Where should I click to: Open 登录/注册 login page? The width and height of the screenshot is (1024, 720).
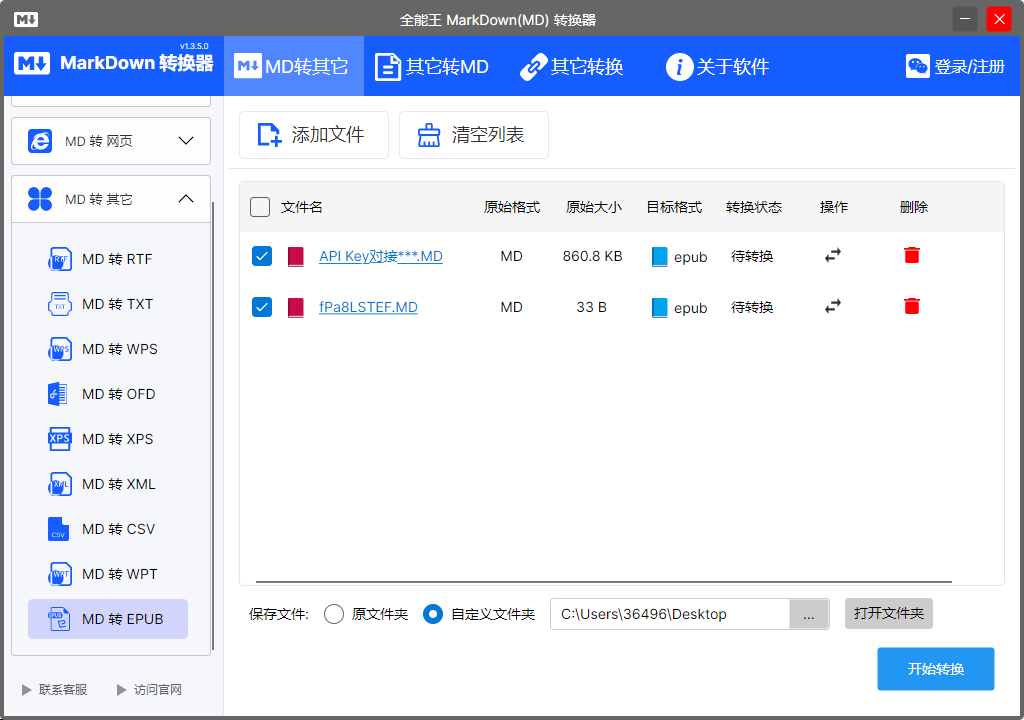click(x=955, y=66)
